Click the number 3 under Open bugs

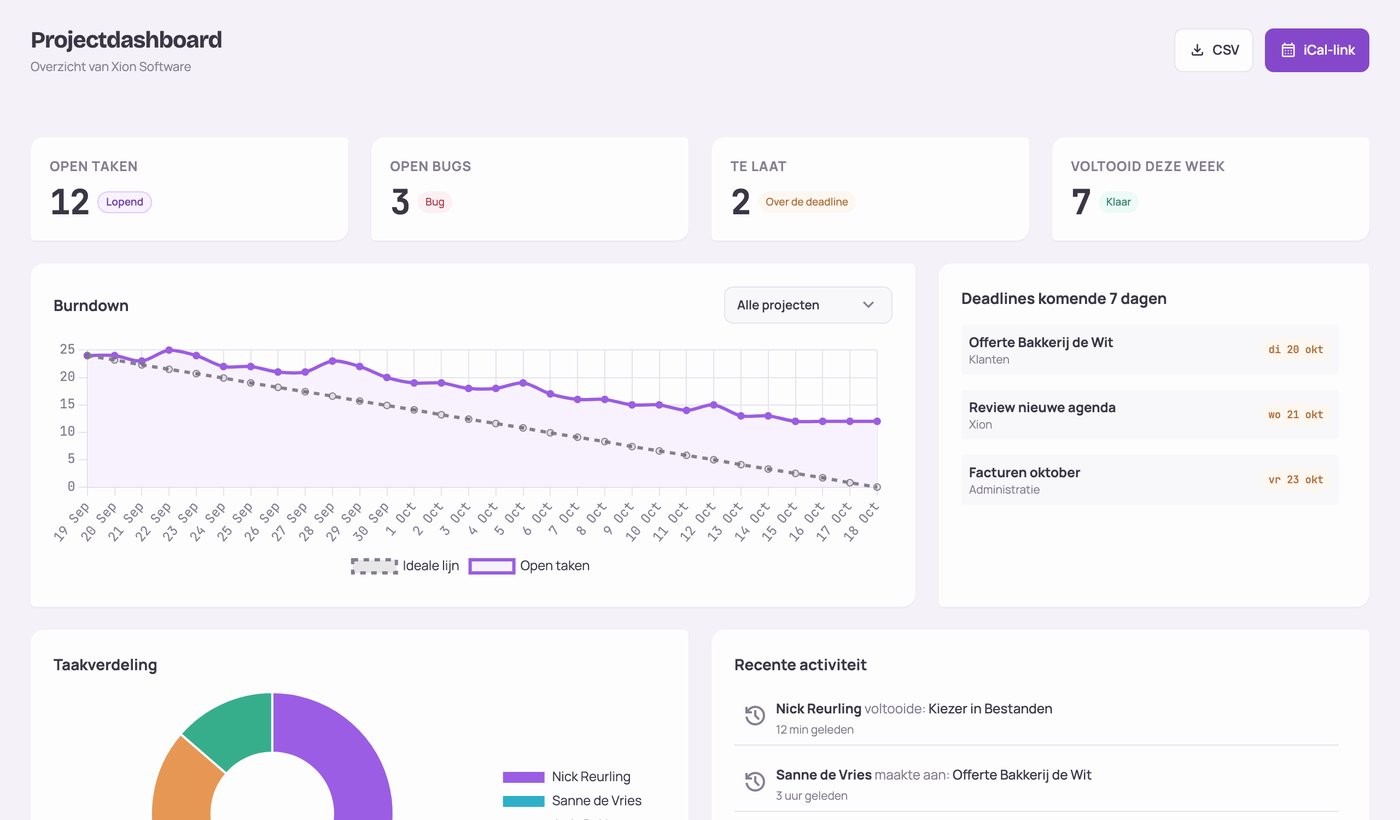400,202
